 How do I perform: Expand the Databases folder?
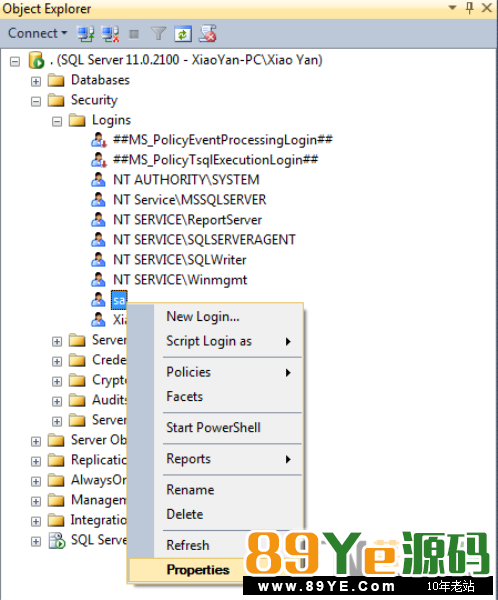pyautogui.click(x=36, y=82)
